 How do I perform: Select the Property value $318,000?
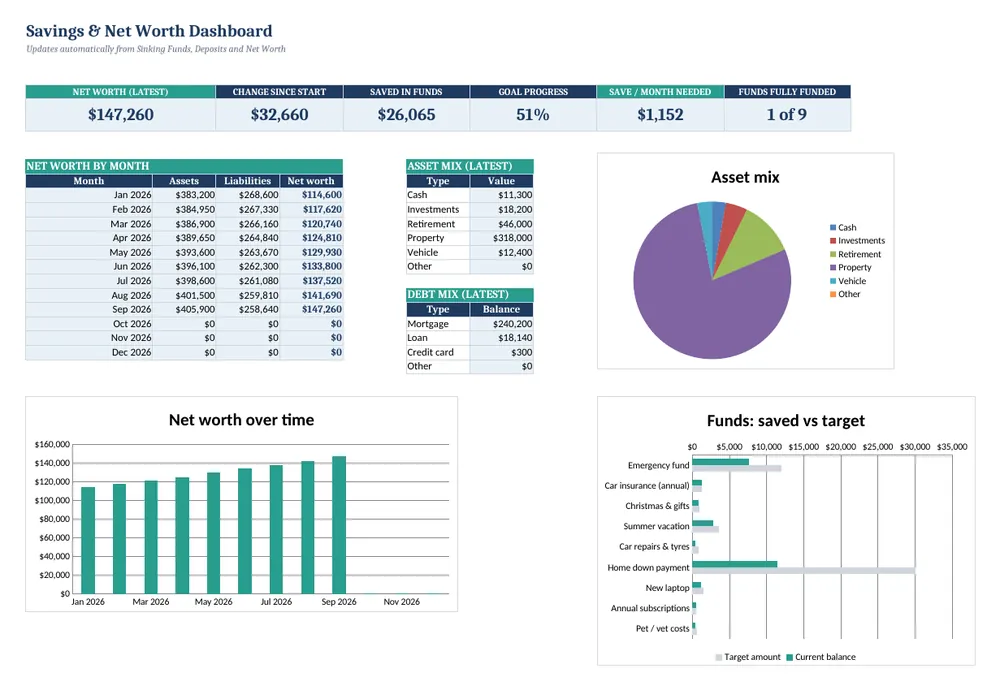coord(501,238)
